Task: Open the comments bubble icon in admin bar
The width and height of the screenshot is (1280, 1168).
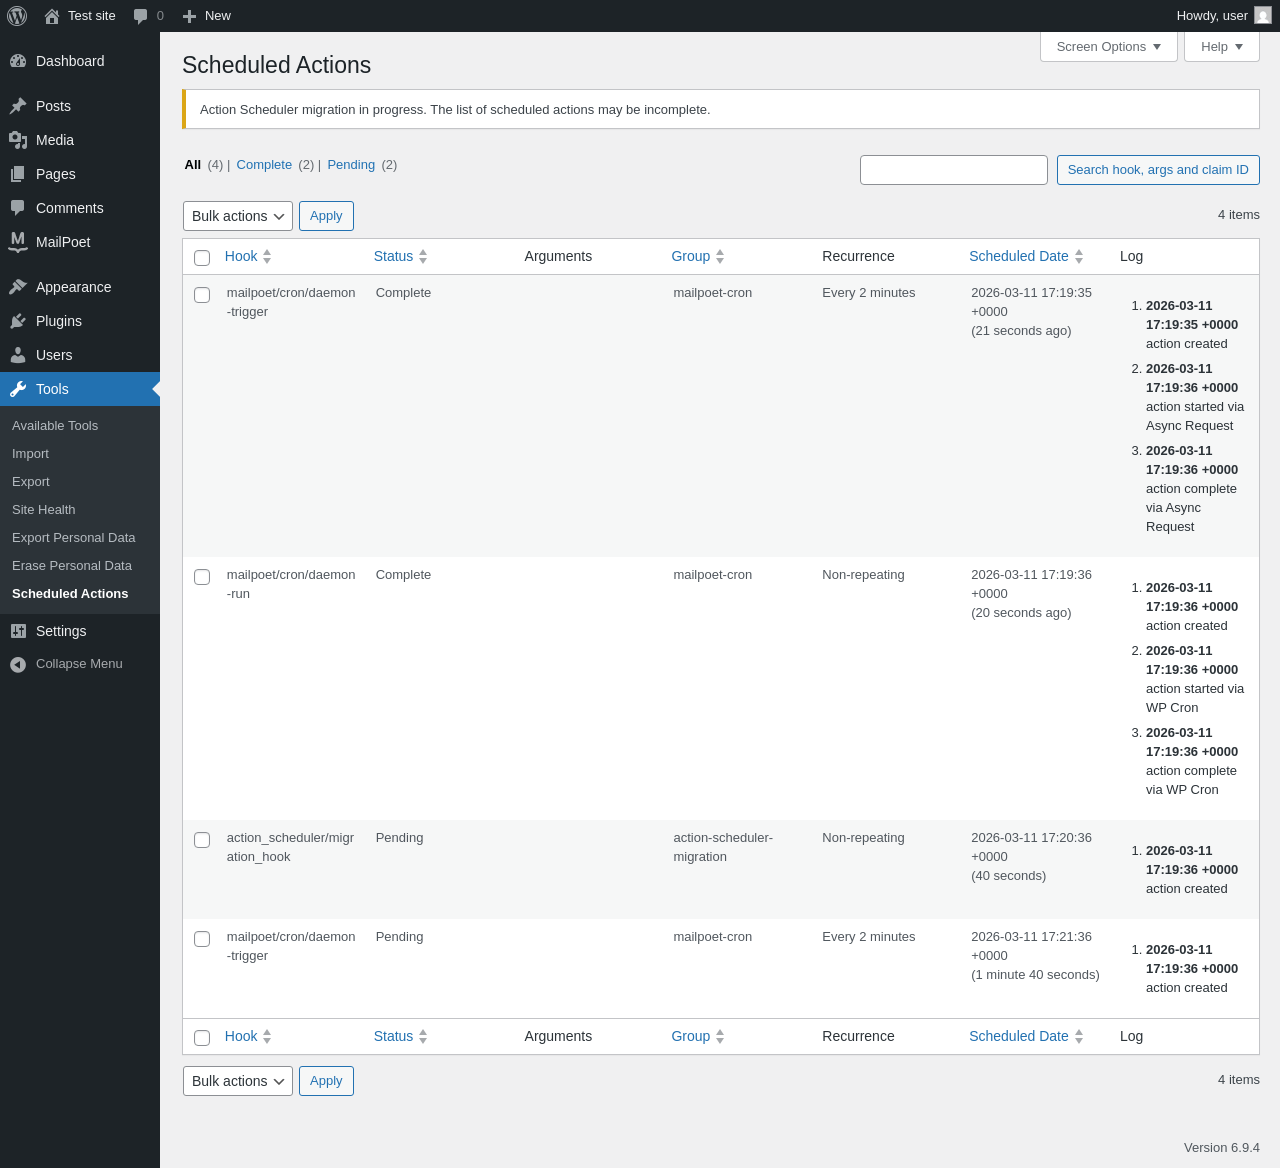Action: click(141, 16)
